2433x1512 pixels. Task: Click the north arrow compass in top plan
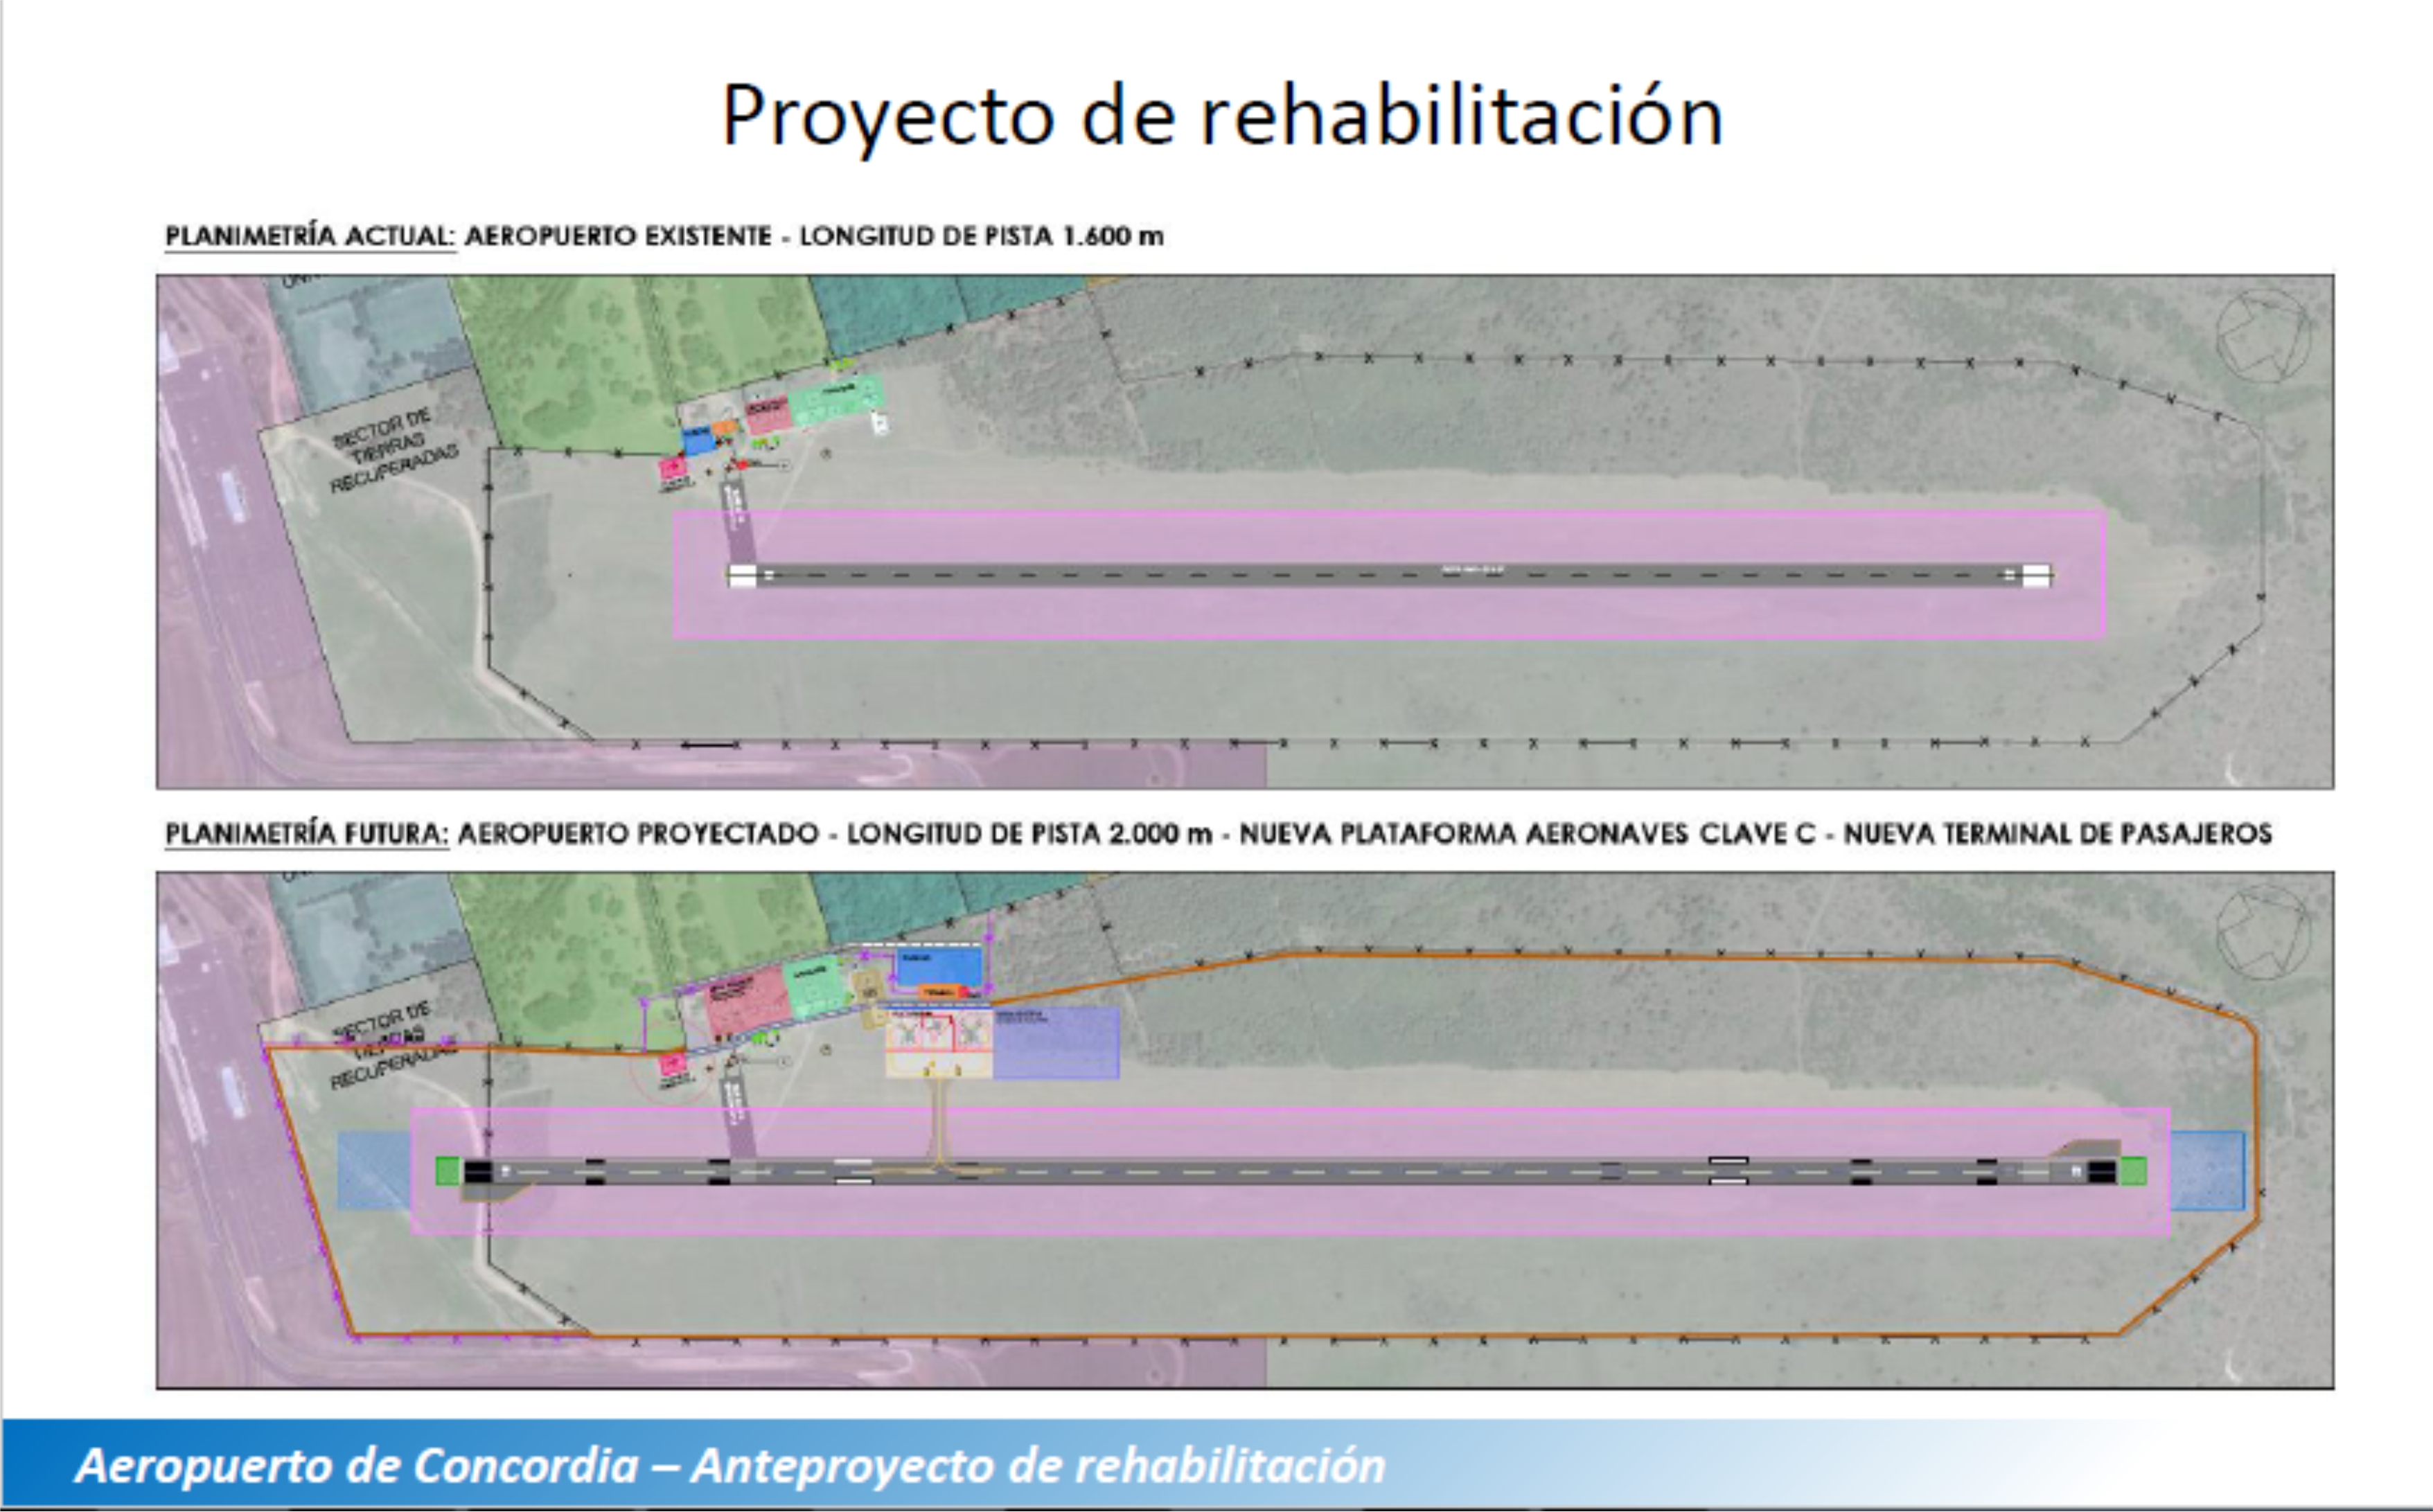[x=2262, y=335]
